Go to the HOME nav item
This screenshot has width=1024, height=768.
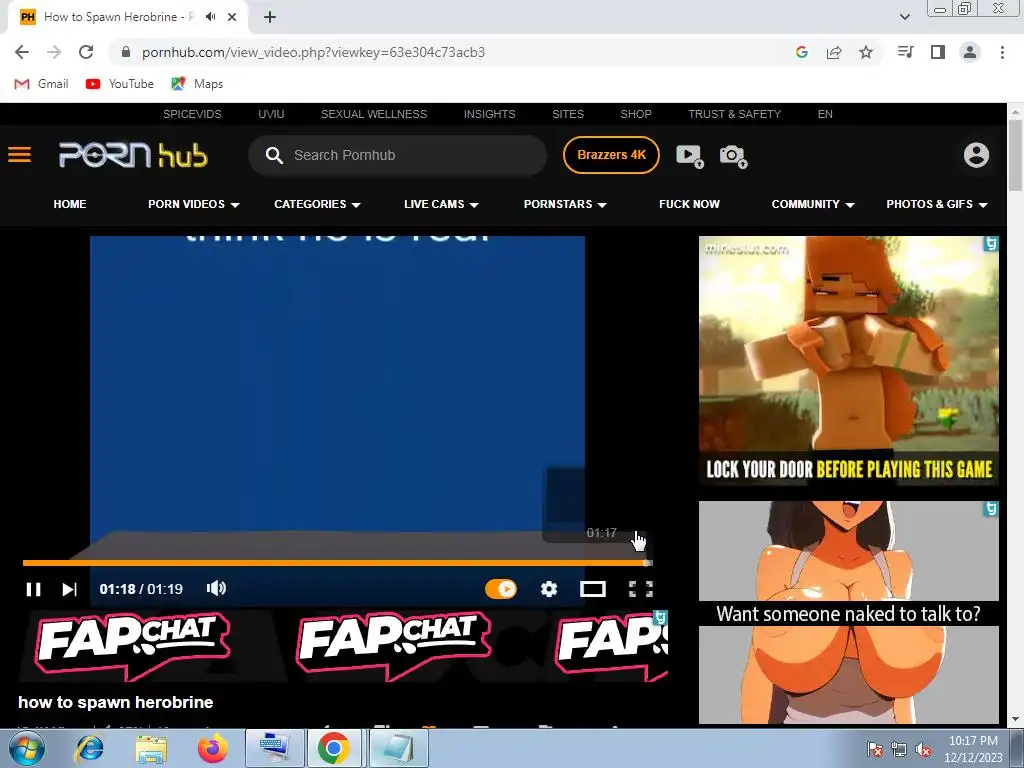pos(70,204)
